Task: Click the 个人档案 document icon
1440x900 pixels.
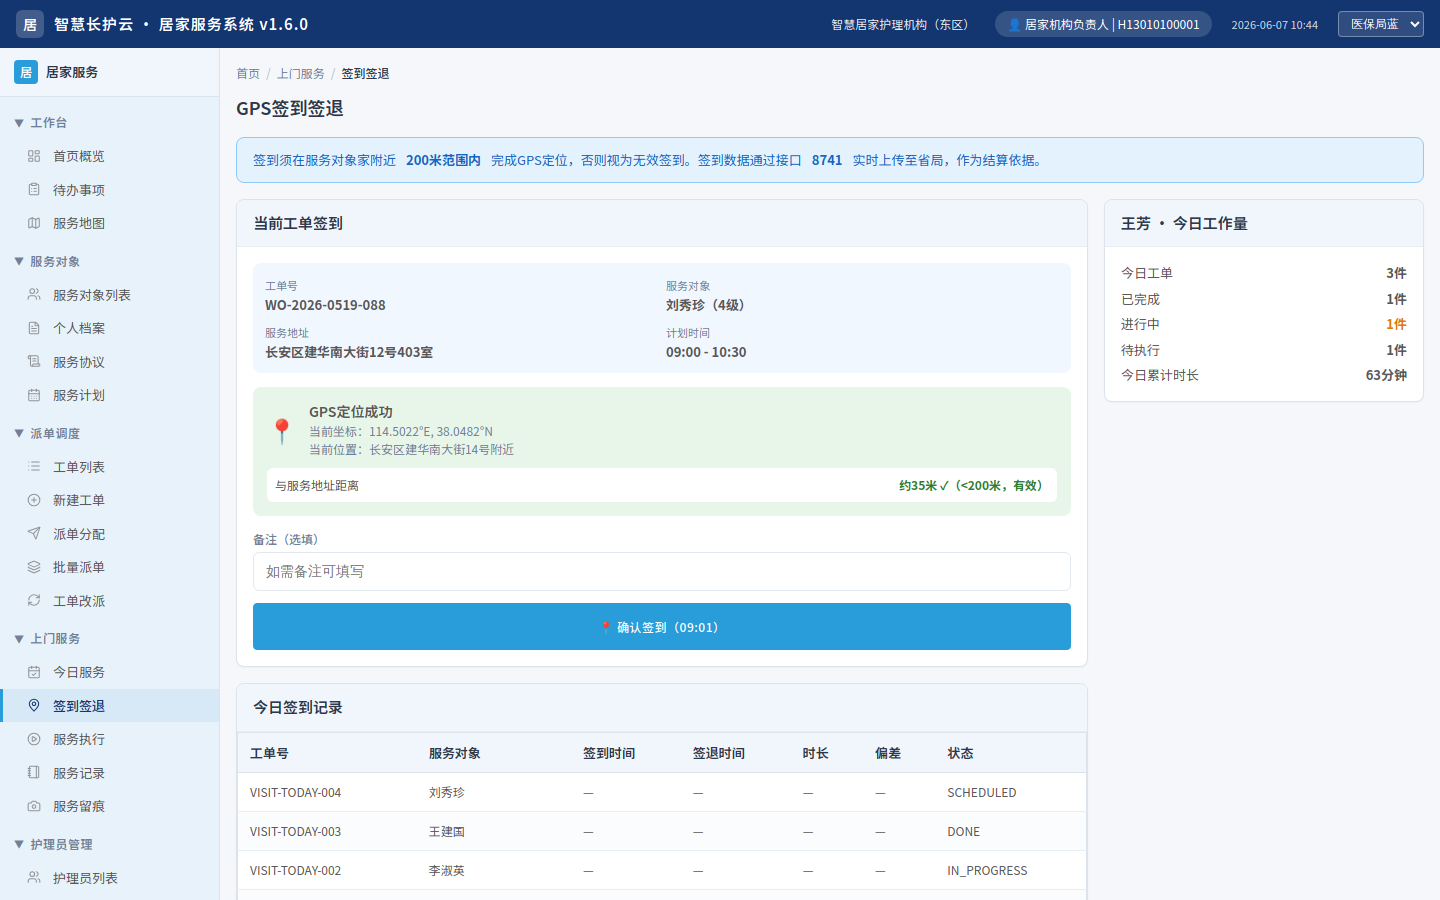Action: click(x=34, y=328)
